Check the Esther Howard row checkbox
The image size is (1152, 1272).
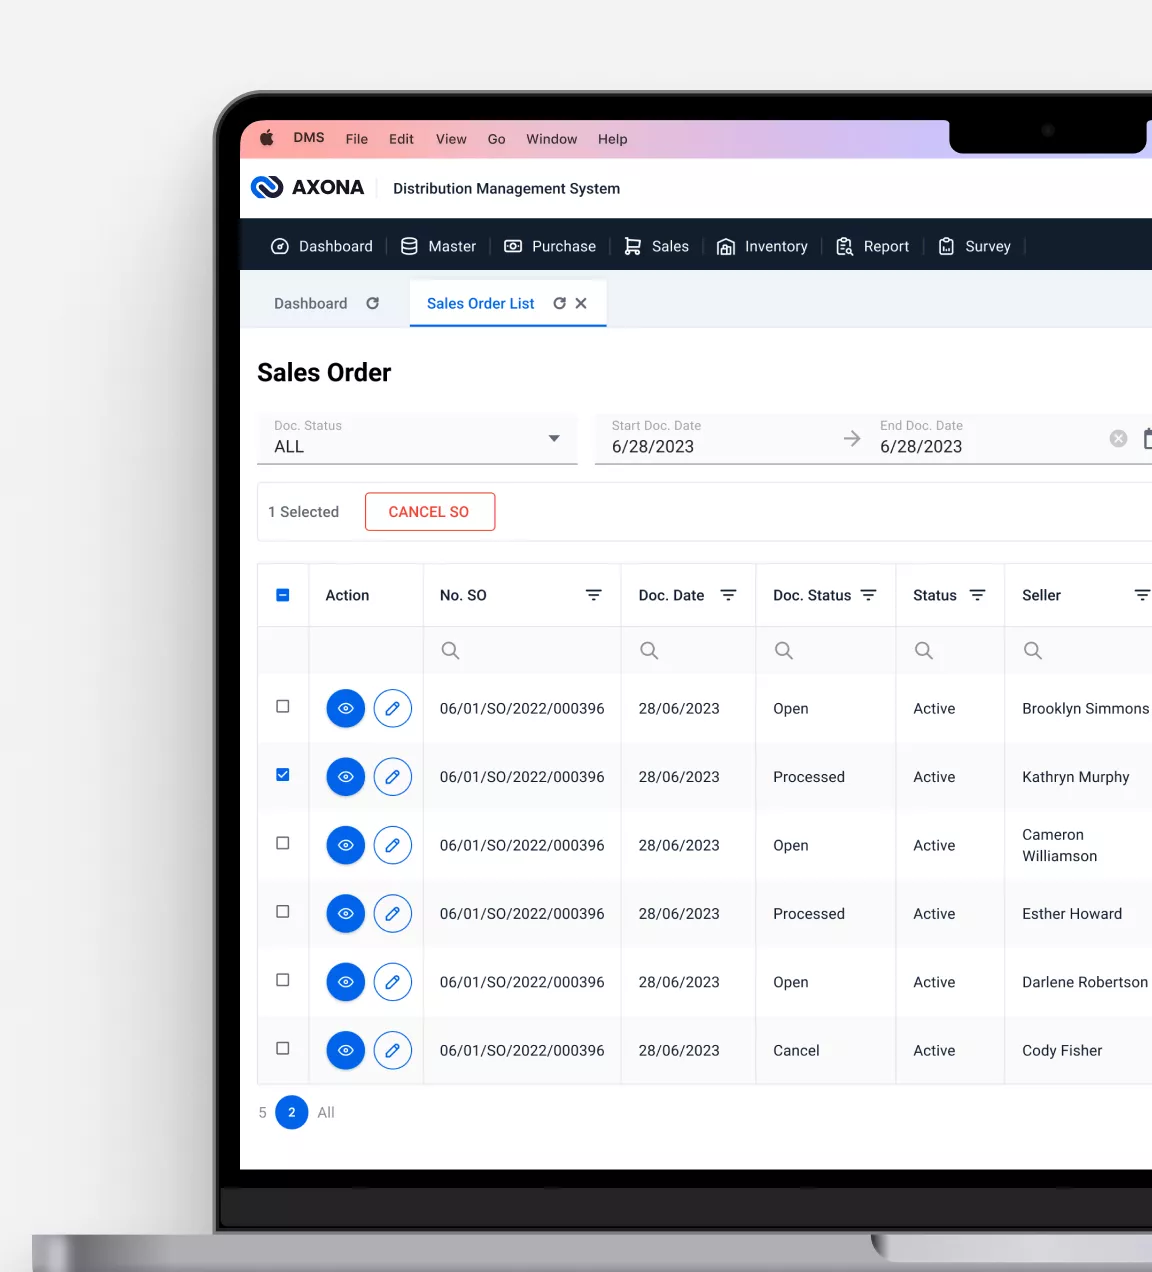[x=283, y=912]
